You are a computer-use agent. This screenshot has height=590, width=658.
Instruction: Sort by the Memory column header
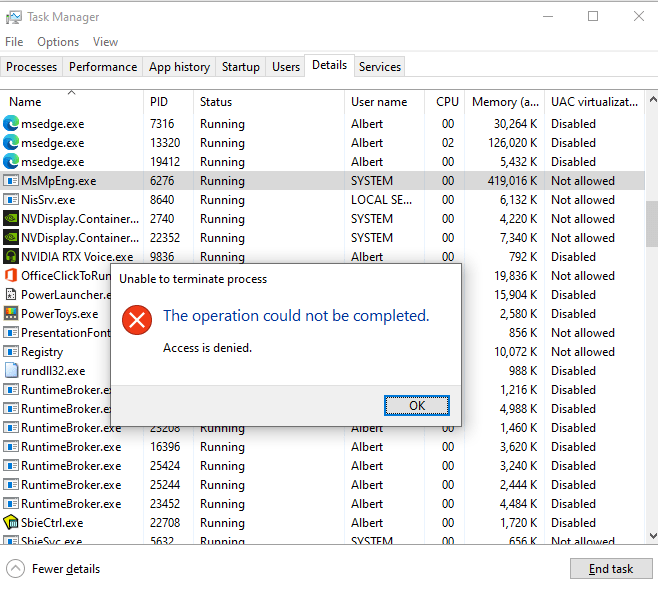click(x=504, y=102)
